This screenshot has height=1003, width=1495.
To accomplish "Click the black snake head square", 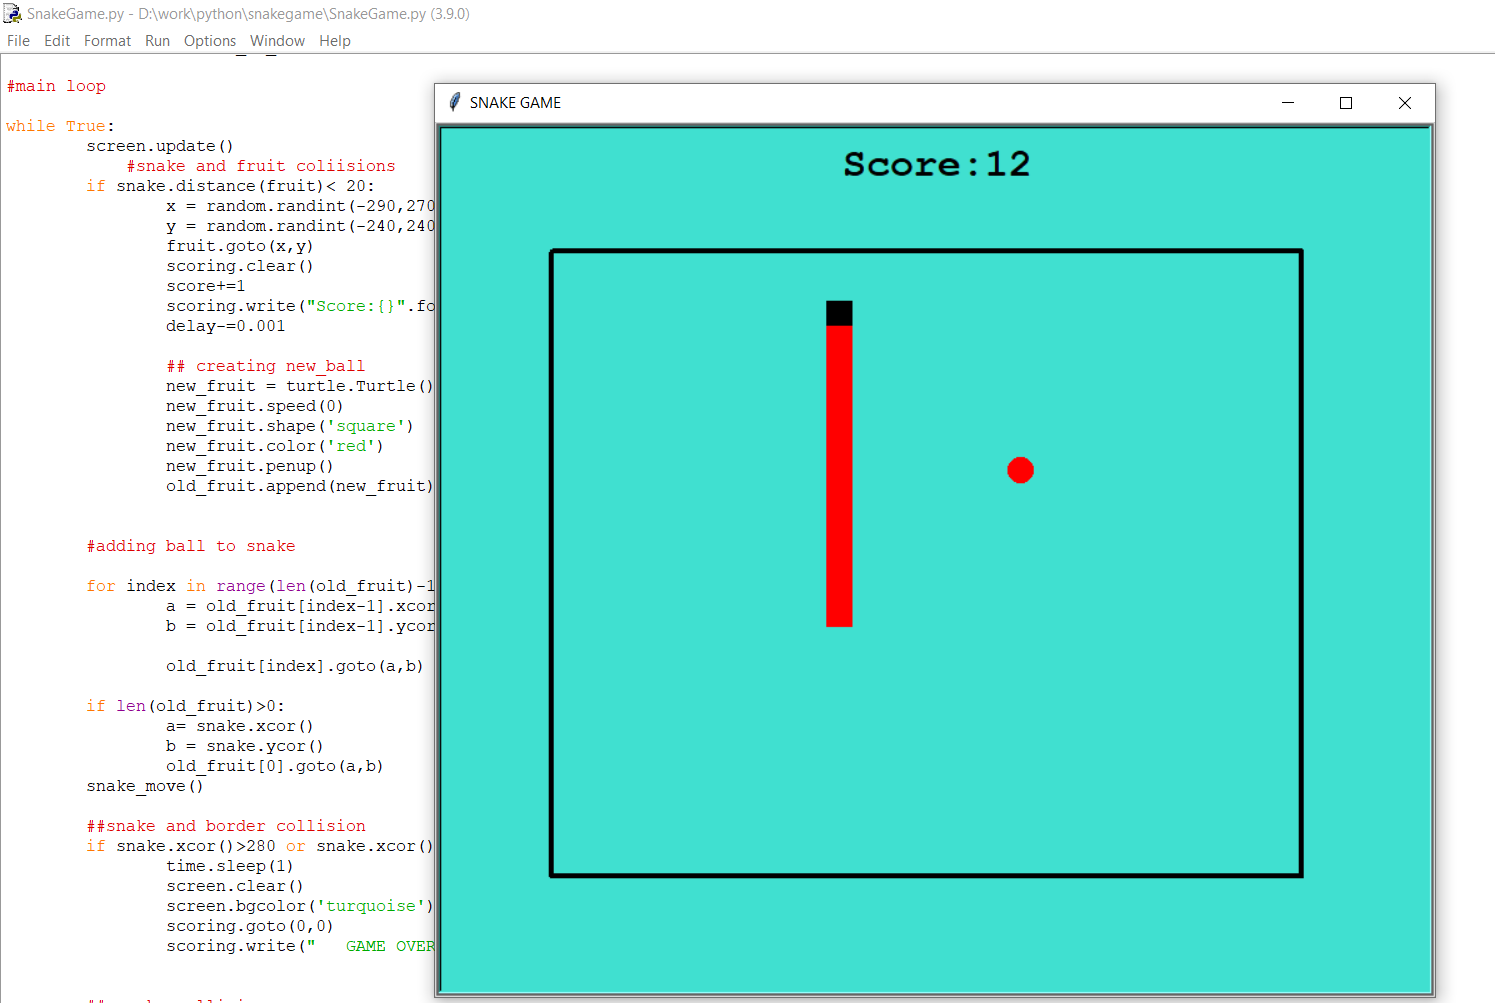I will [x=839, y=313].
